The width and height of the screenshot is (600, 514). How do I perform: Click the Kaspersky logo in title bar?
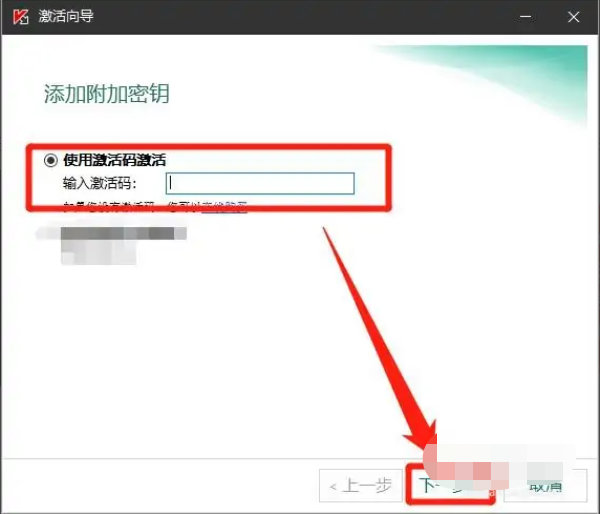coord(18,17)
